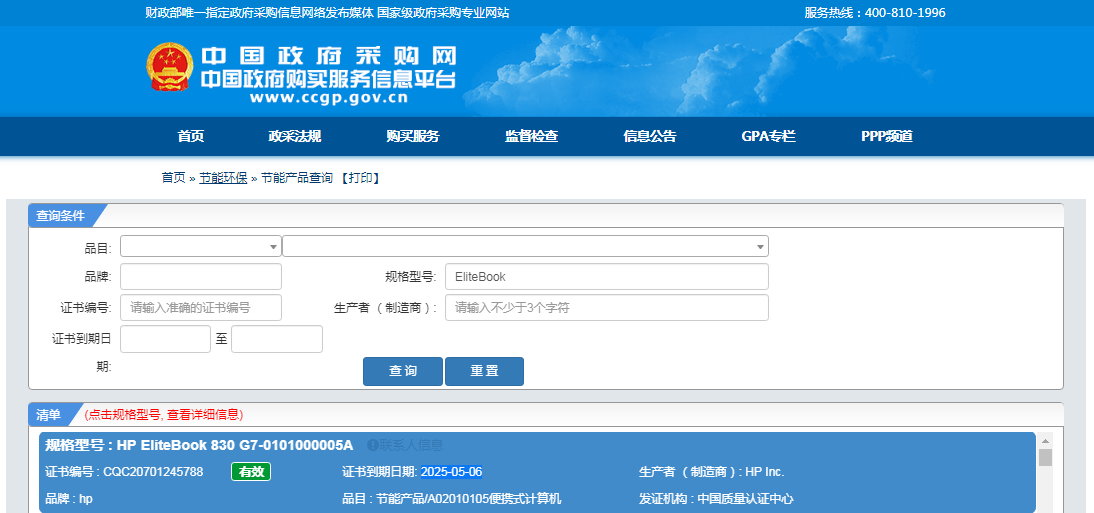
Task: Click the 查询 search button
Action: point(403,371)
